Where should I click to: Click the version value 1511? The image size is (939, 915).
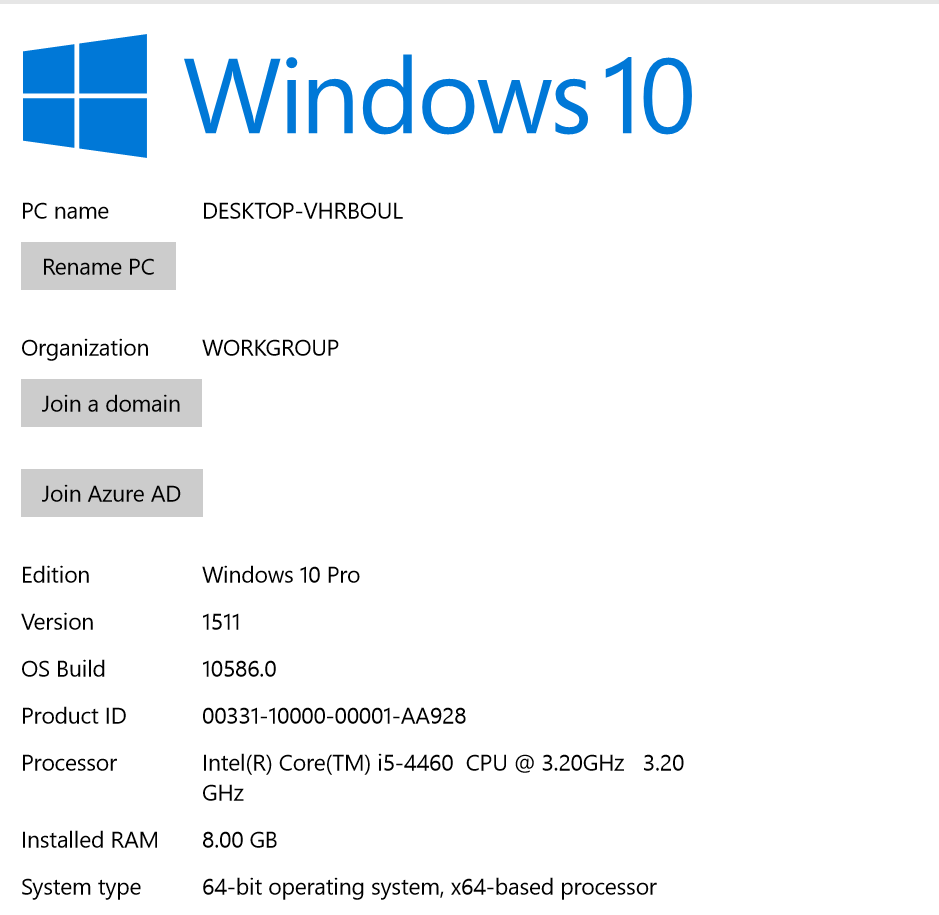point(221,622)
